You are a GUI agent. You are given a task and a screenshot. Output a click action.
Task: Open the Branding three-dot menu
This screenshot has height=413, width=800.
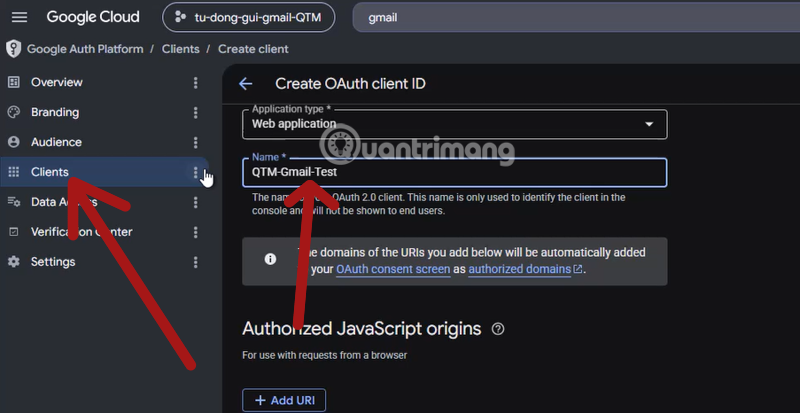coord(195,113)
